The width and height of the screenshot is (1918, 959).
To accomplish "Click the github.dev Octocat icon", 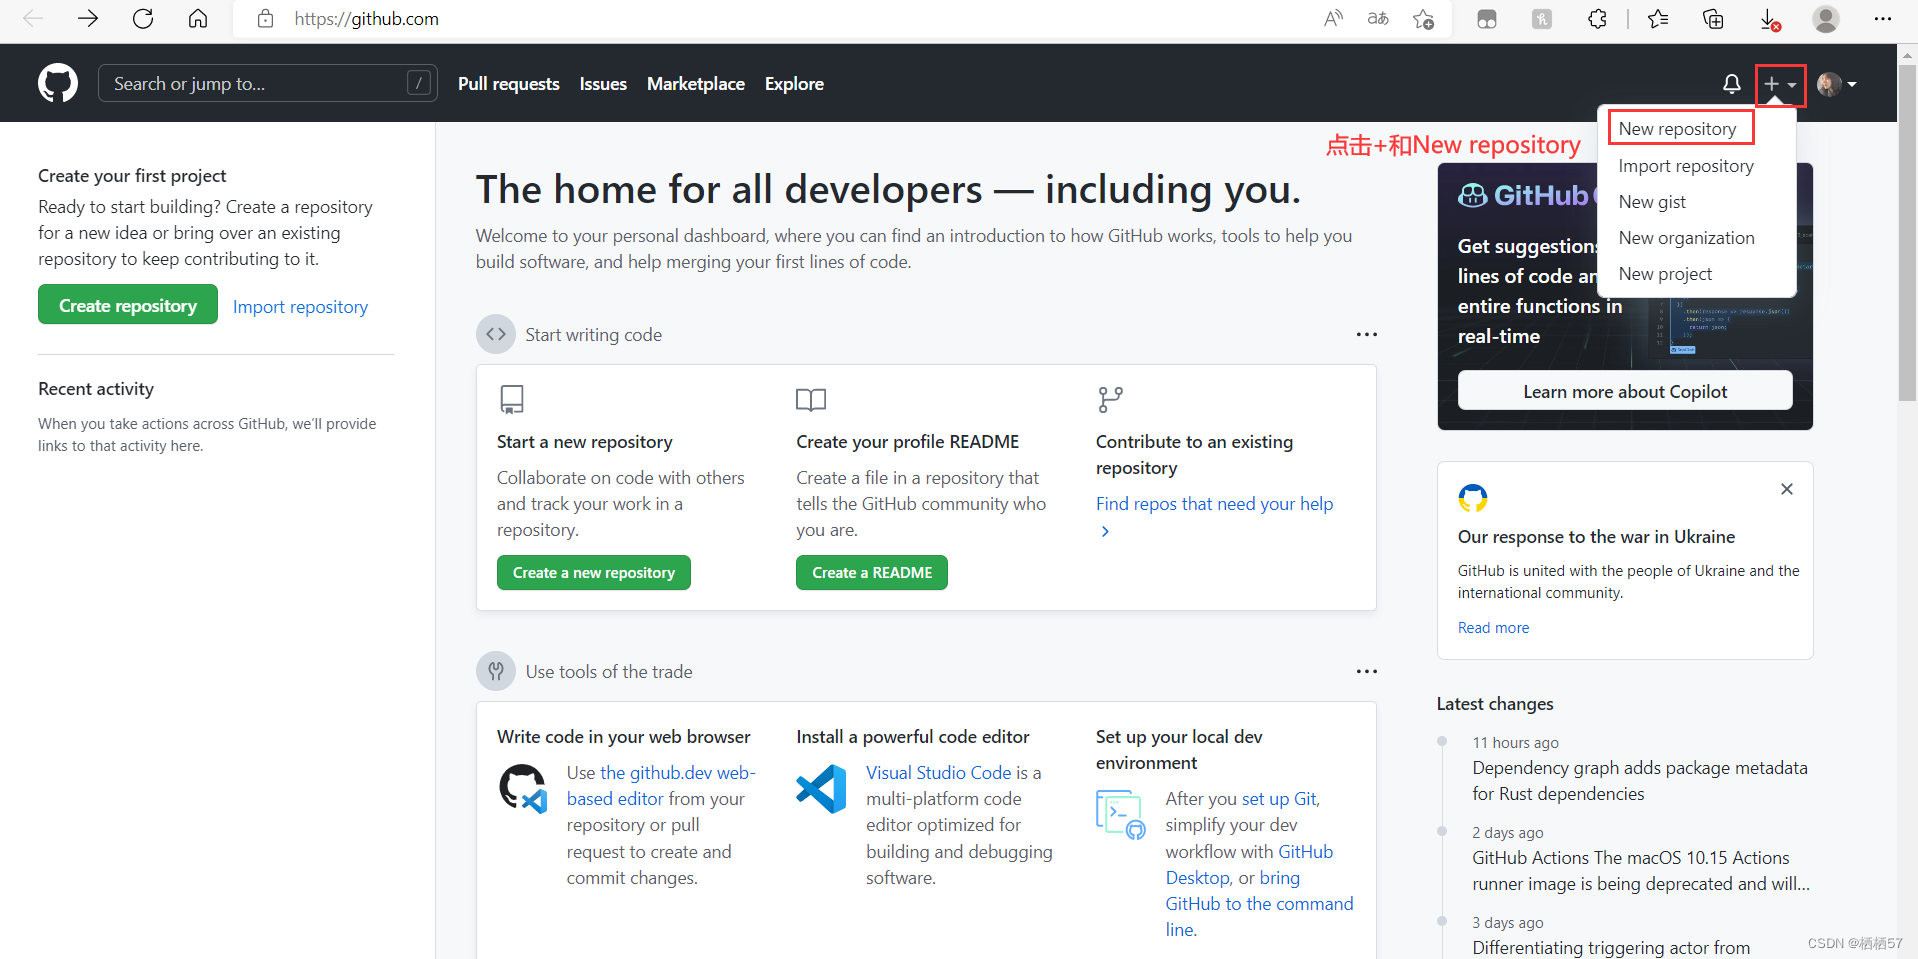I will [523, 788].
